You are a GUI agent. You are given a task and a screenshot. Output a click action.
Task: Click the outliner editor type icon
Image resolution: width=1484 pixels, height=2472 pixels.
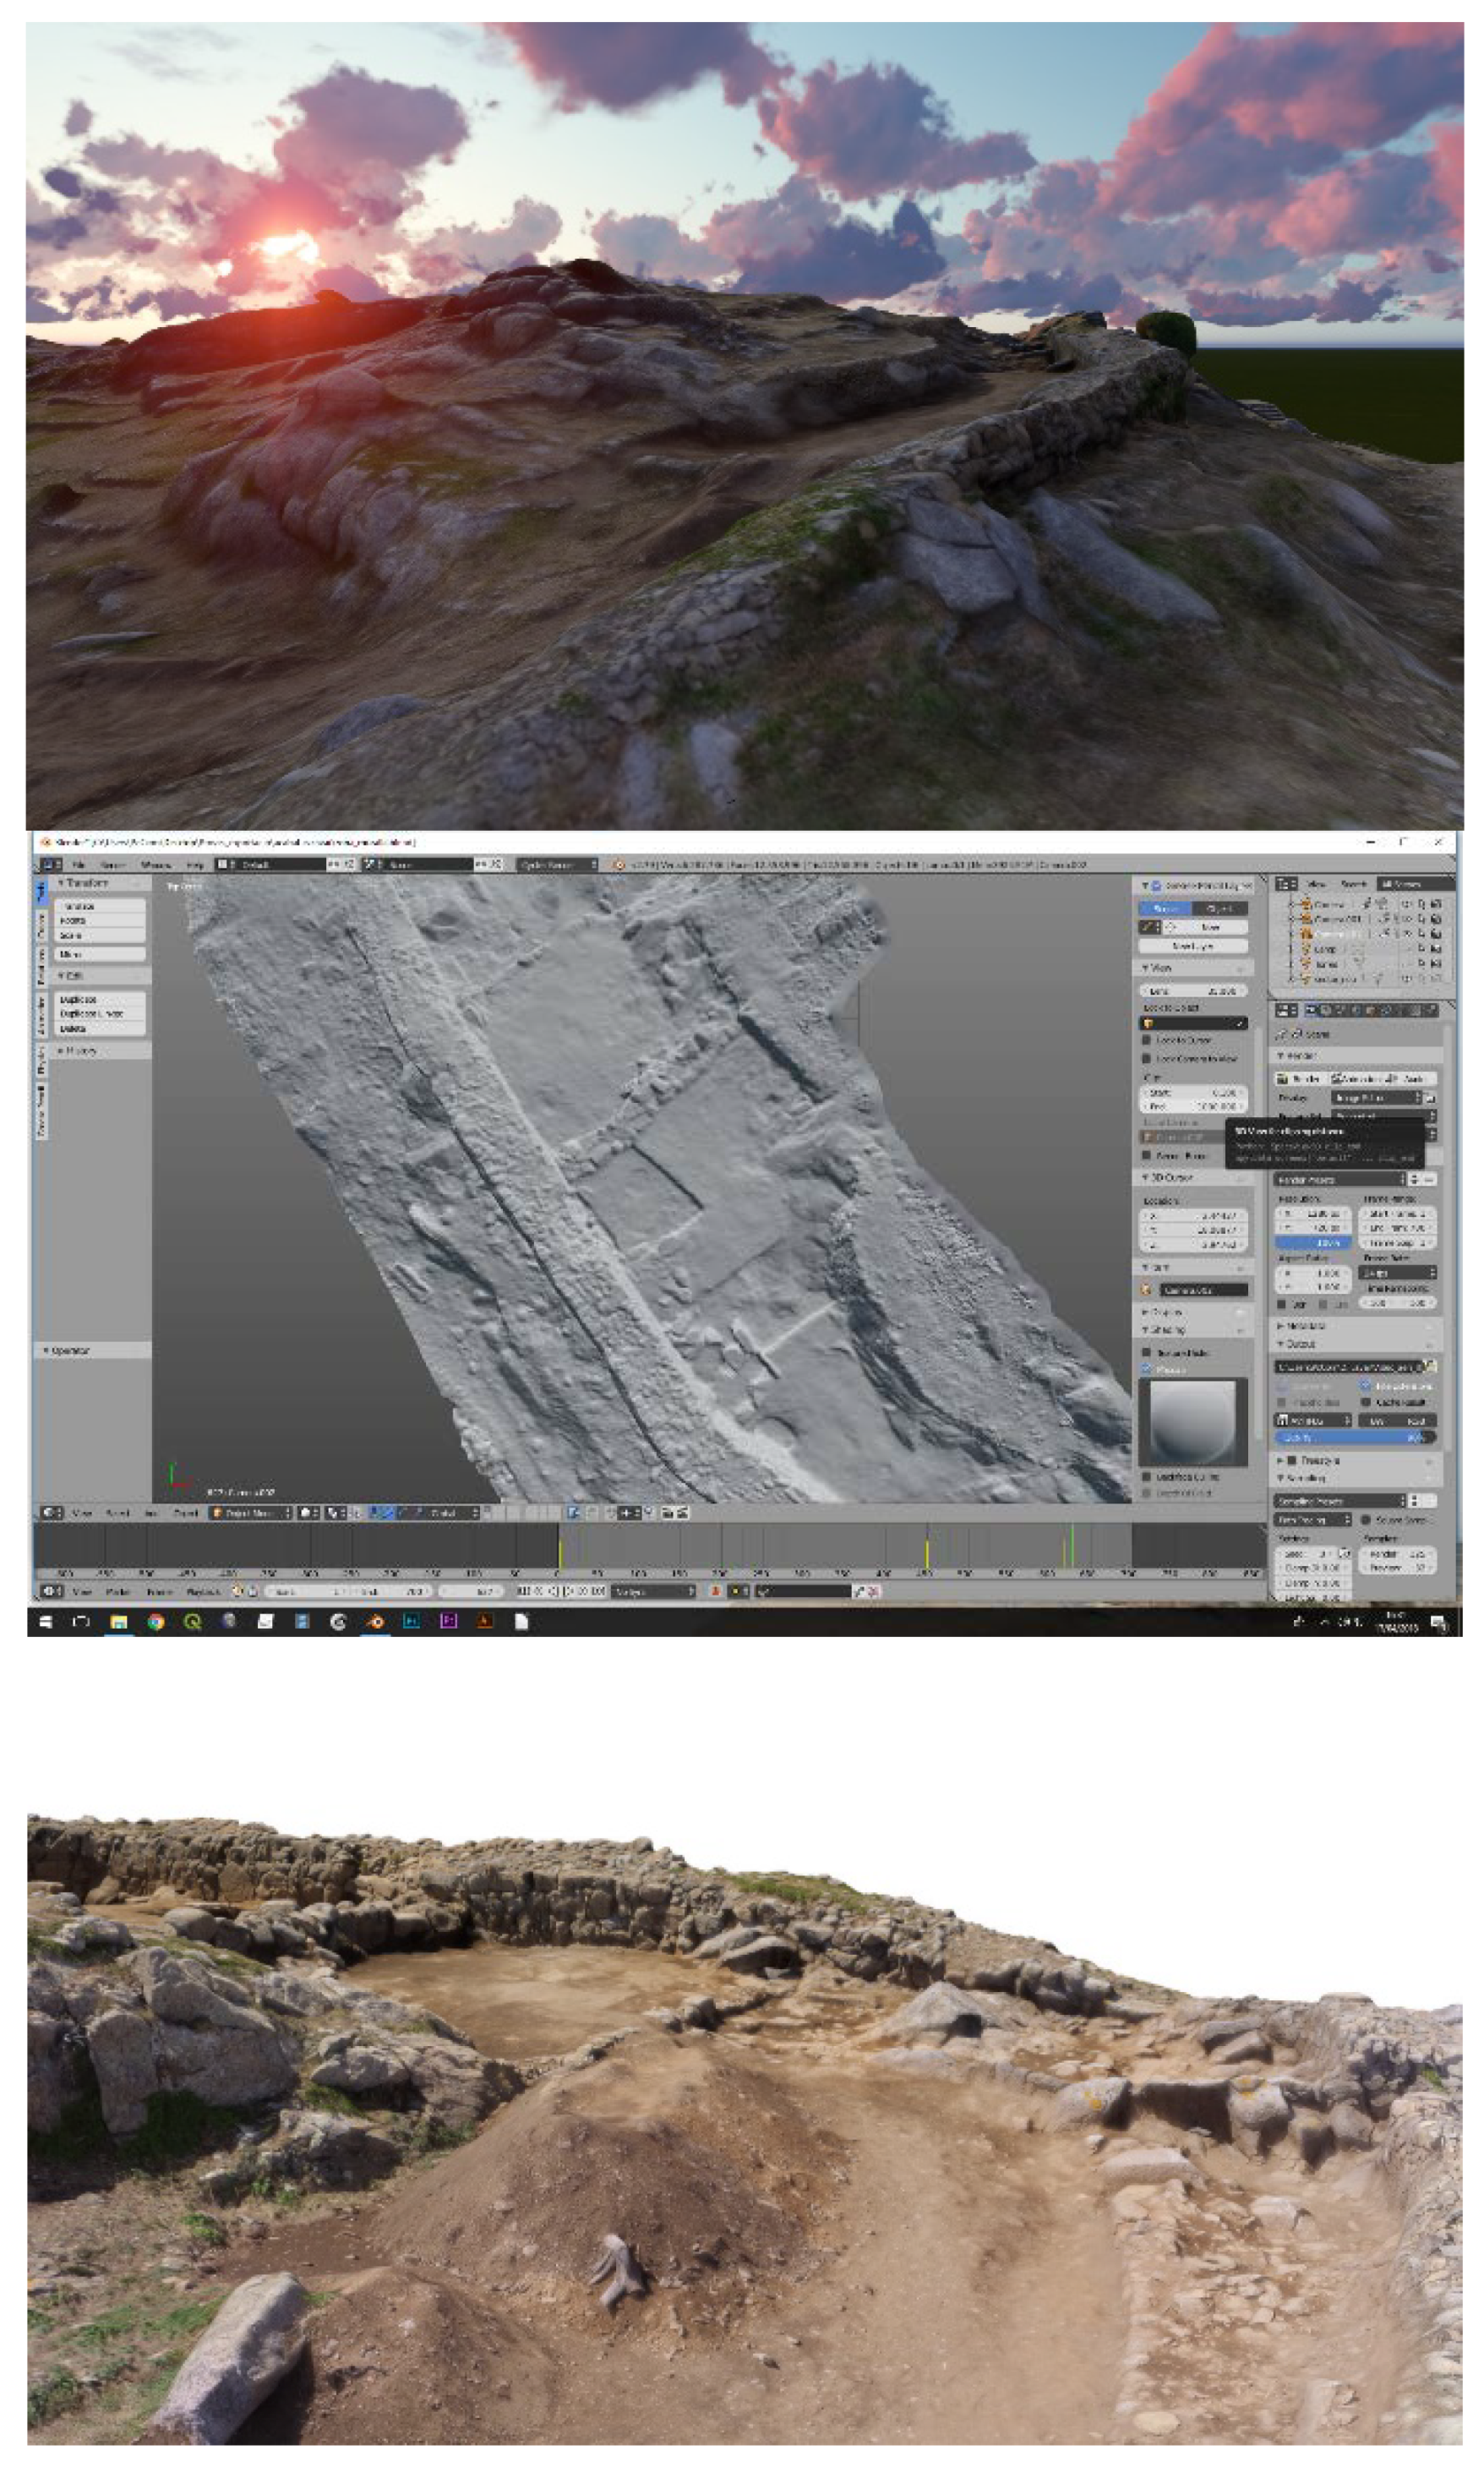[x=1285, y=884]
